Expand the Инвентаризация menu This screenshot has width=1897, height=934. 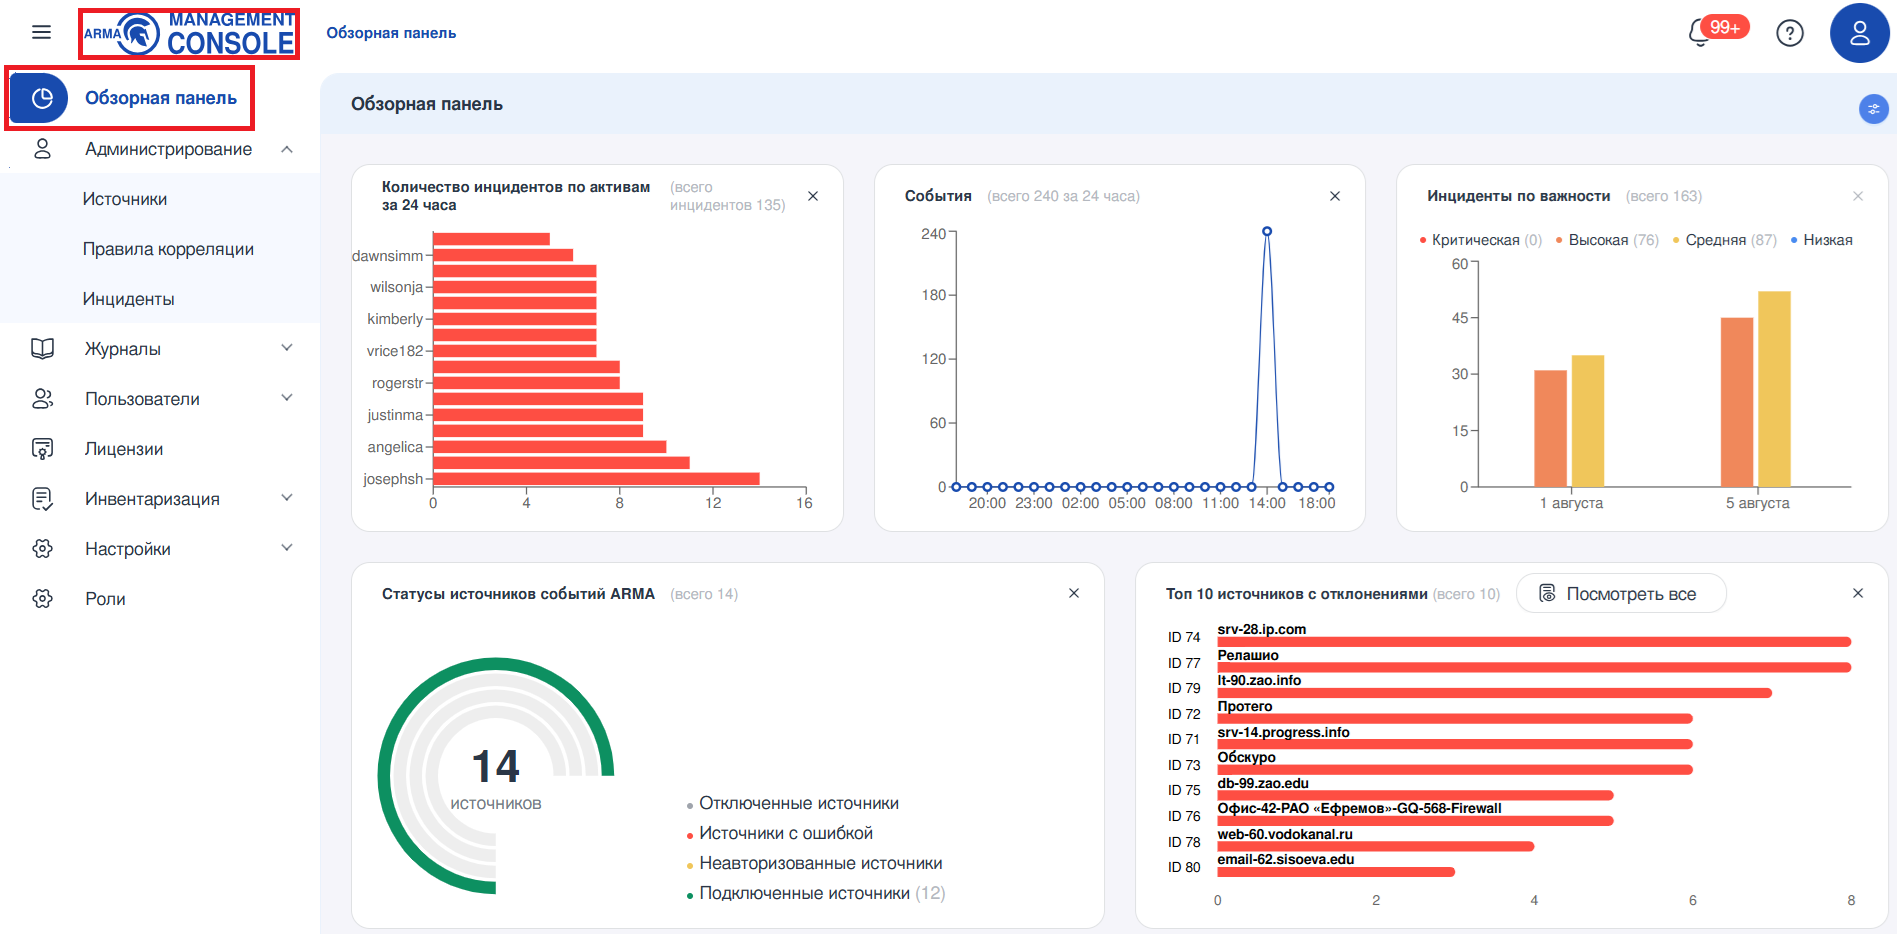pyautogui.click(x=287, y=499)
